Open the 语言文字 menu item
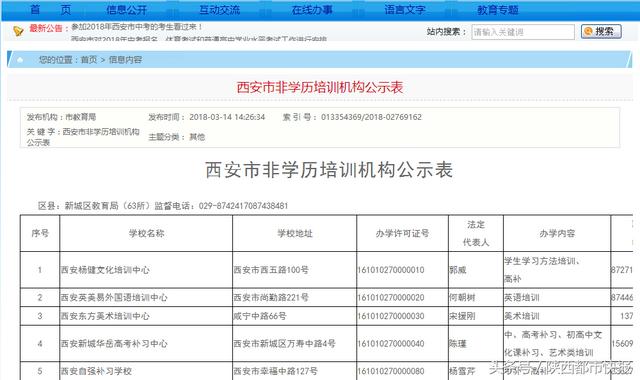 pyautogui.click(x=404, y=9)
